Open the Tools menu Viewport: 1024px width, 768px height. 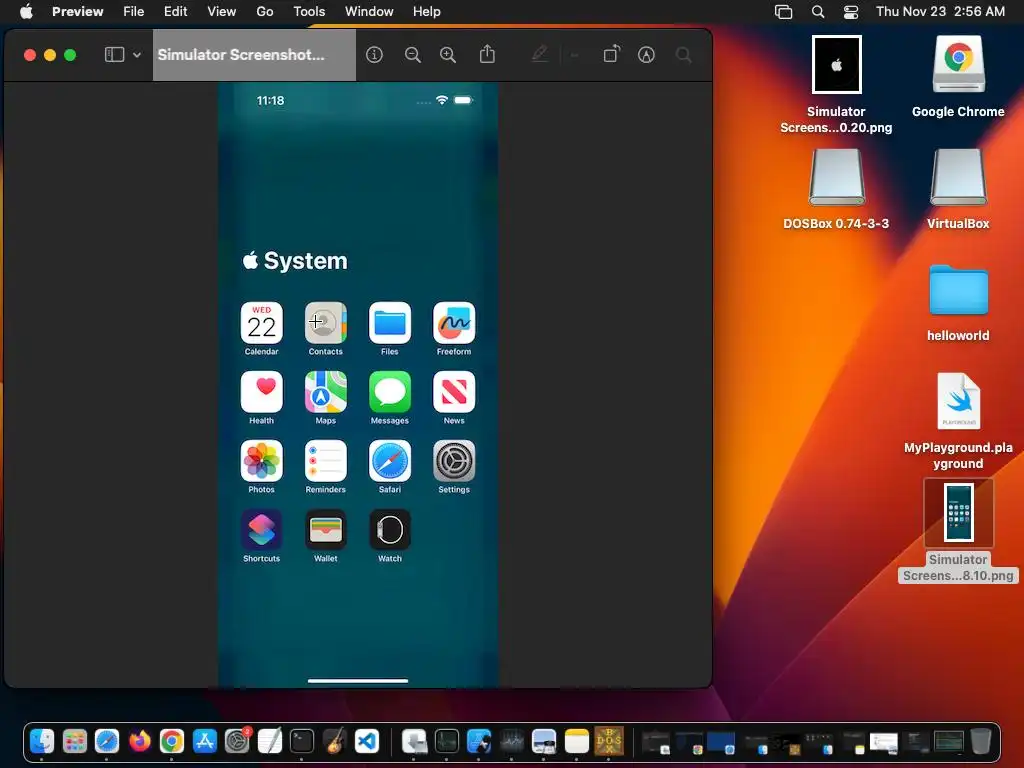click(x=309, y=11)
